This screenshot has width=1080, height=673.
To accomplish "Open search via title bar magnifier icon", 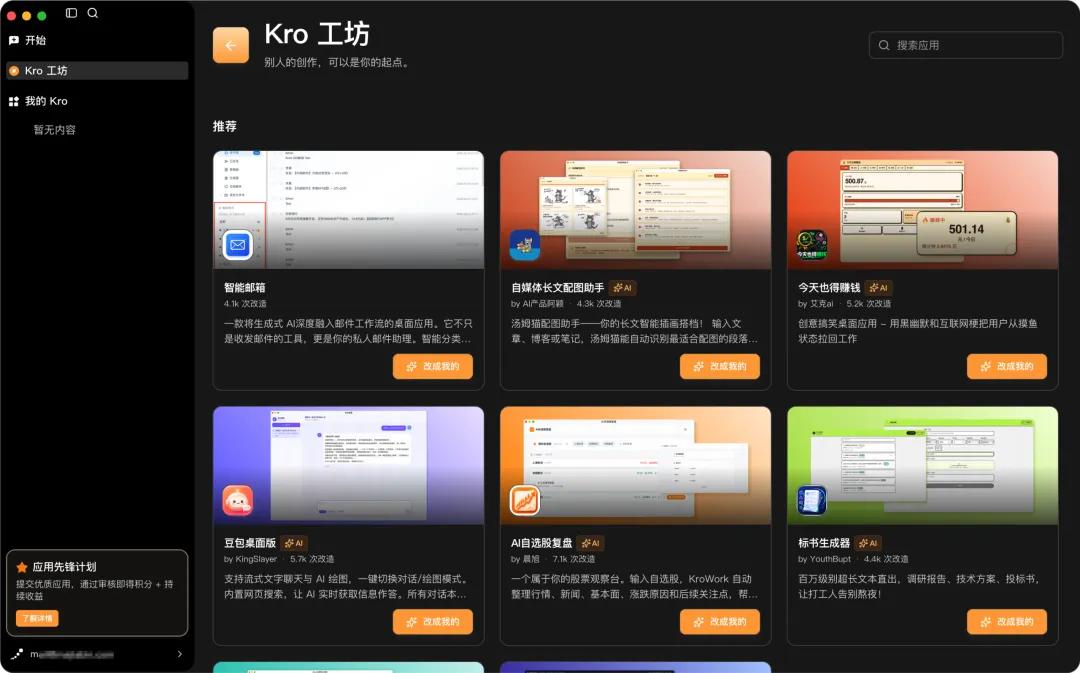I will tap(92, 13).
